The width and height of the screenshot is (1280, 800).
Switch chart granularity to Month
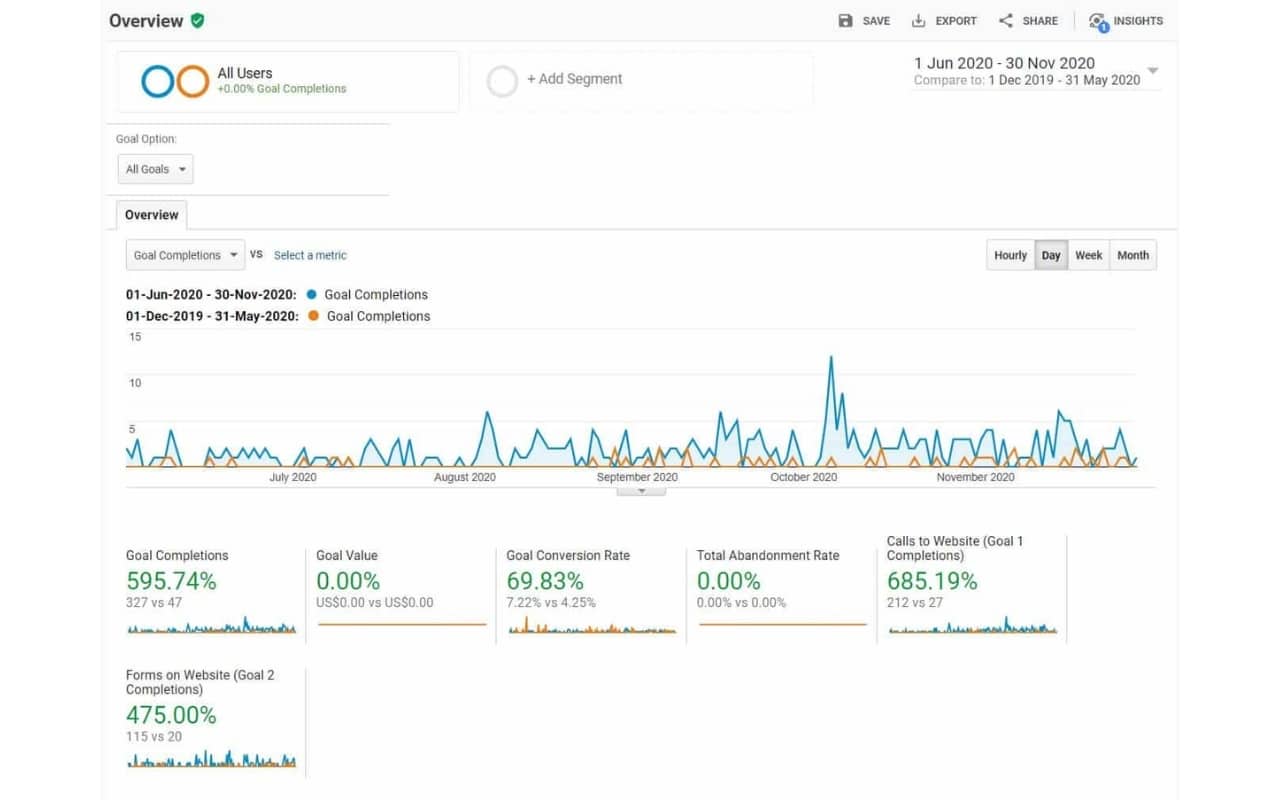click(1132, 255)
